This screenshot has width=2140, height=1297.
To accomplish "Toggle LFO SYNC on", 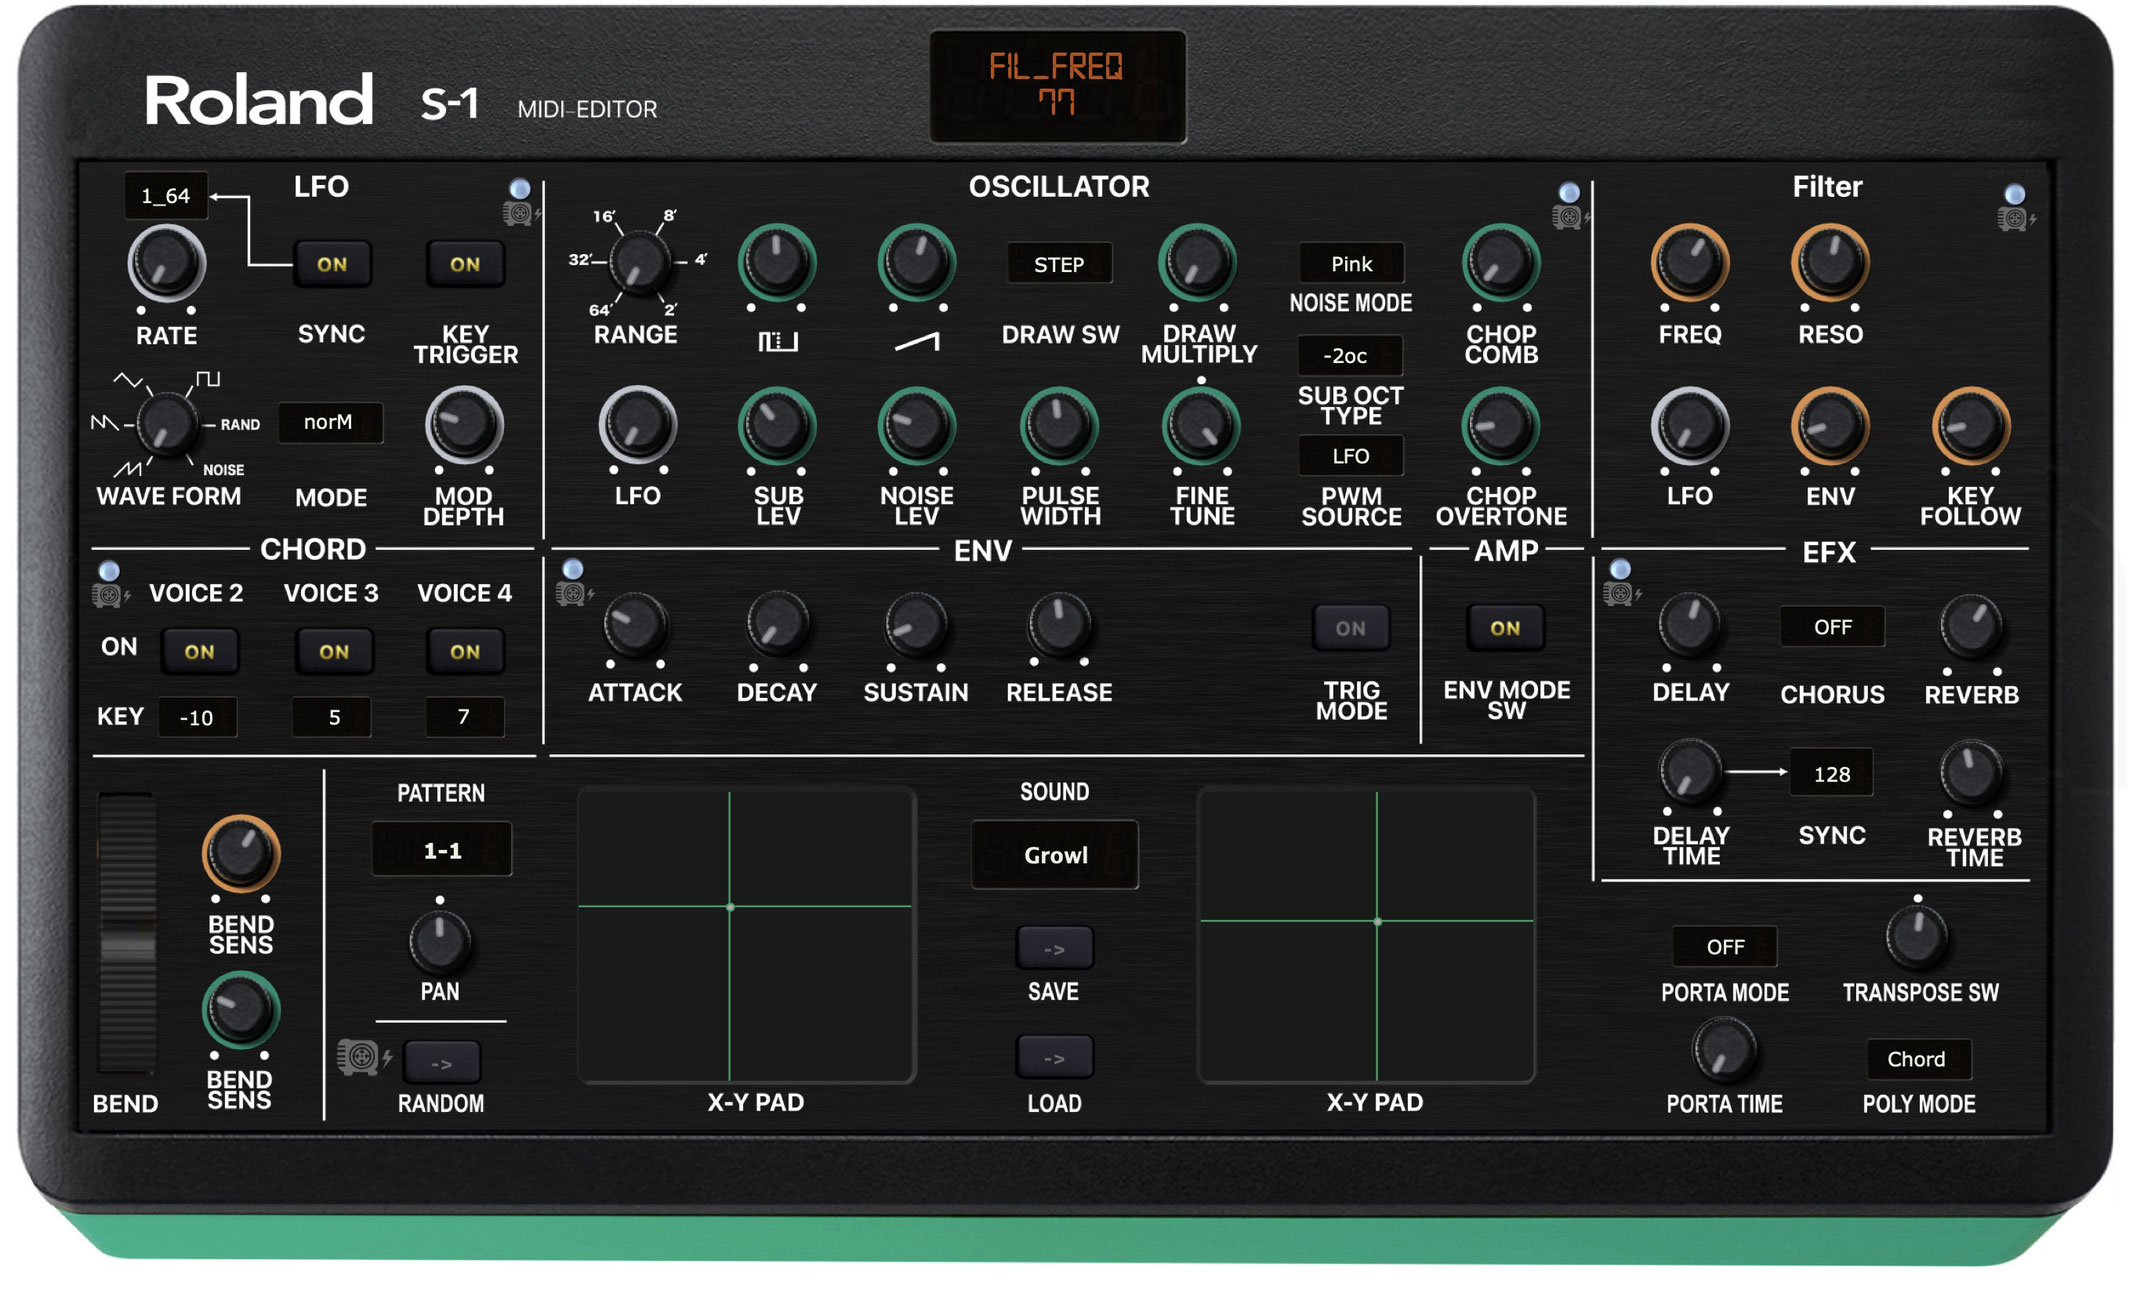I will tap(332, 264).
